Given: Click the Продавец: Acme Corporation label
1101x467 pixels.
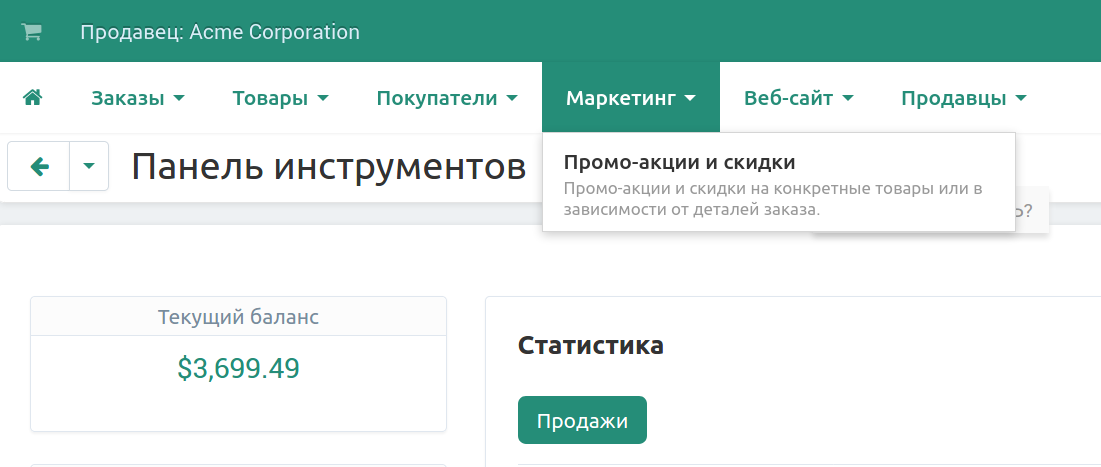Looking at the screenshot, I should pyautogui.click(x=219, y=32).
